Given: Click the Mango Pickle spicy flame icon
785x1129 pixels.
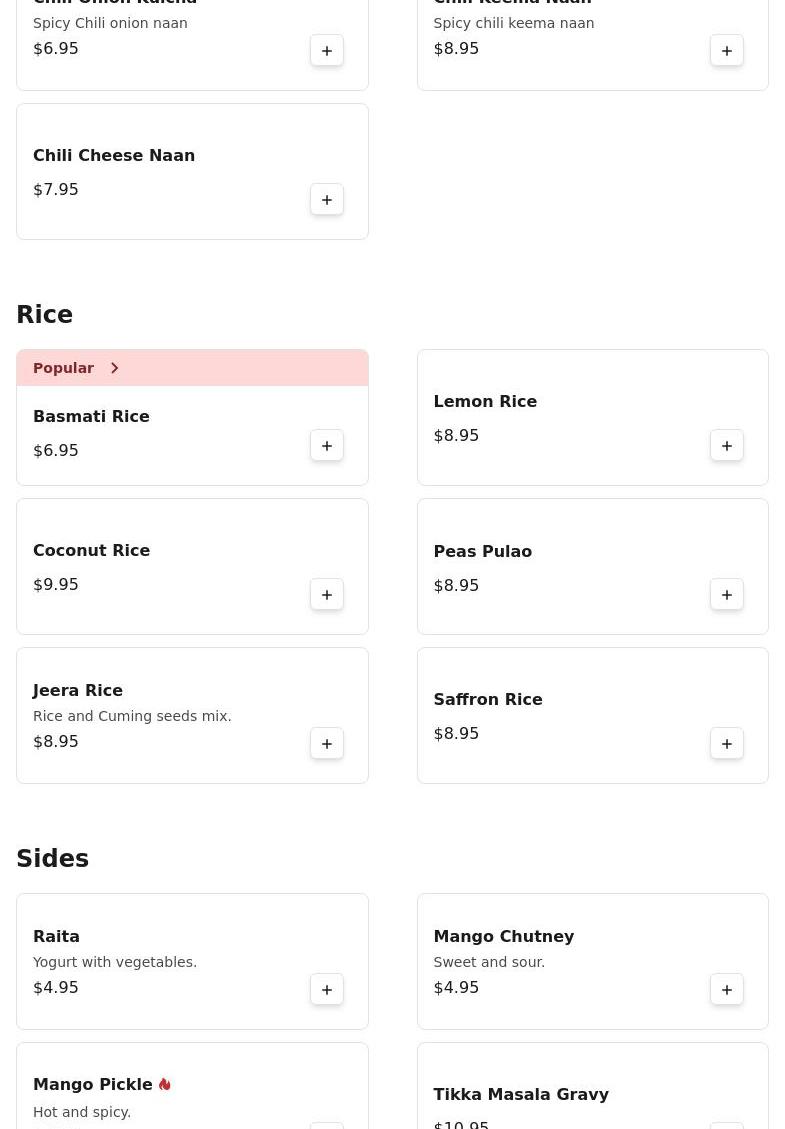Looking at the screenshot, I should 165,1085.
